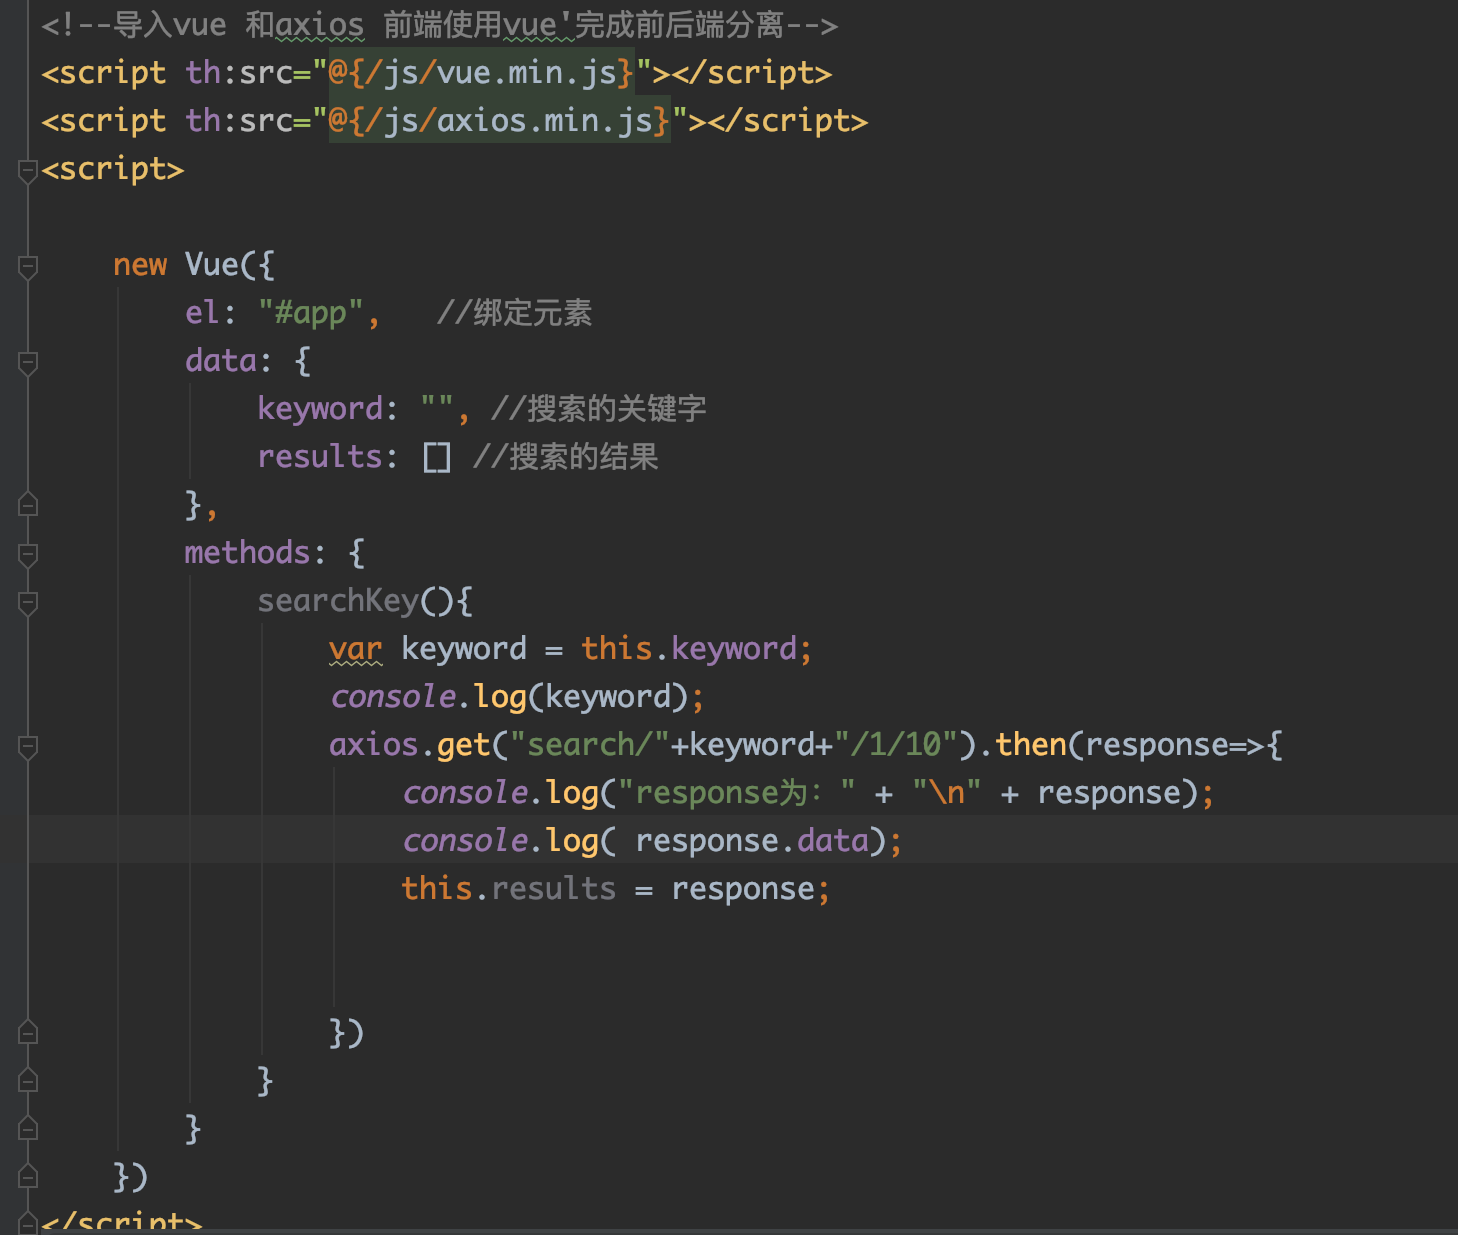This screenshot has height=1236, width=1458.
Task: Click 'th:src' attribute on the vue script tag
Action: [239, 73]
